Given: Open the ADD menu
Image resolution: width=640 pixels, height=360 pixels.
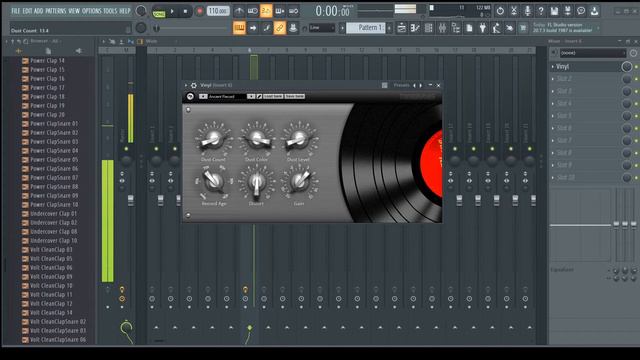Looking at the screenshot, I should point(38,11).
